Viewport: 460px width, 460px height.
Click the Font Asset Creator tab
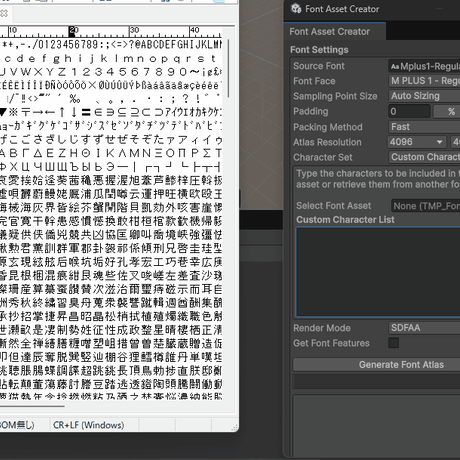click(x=335, y=32)
